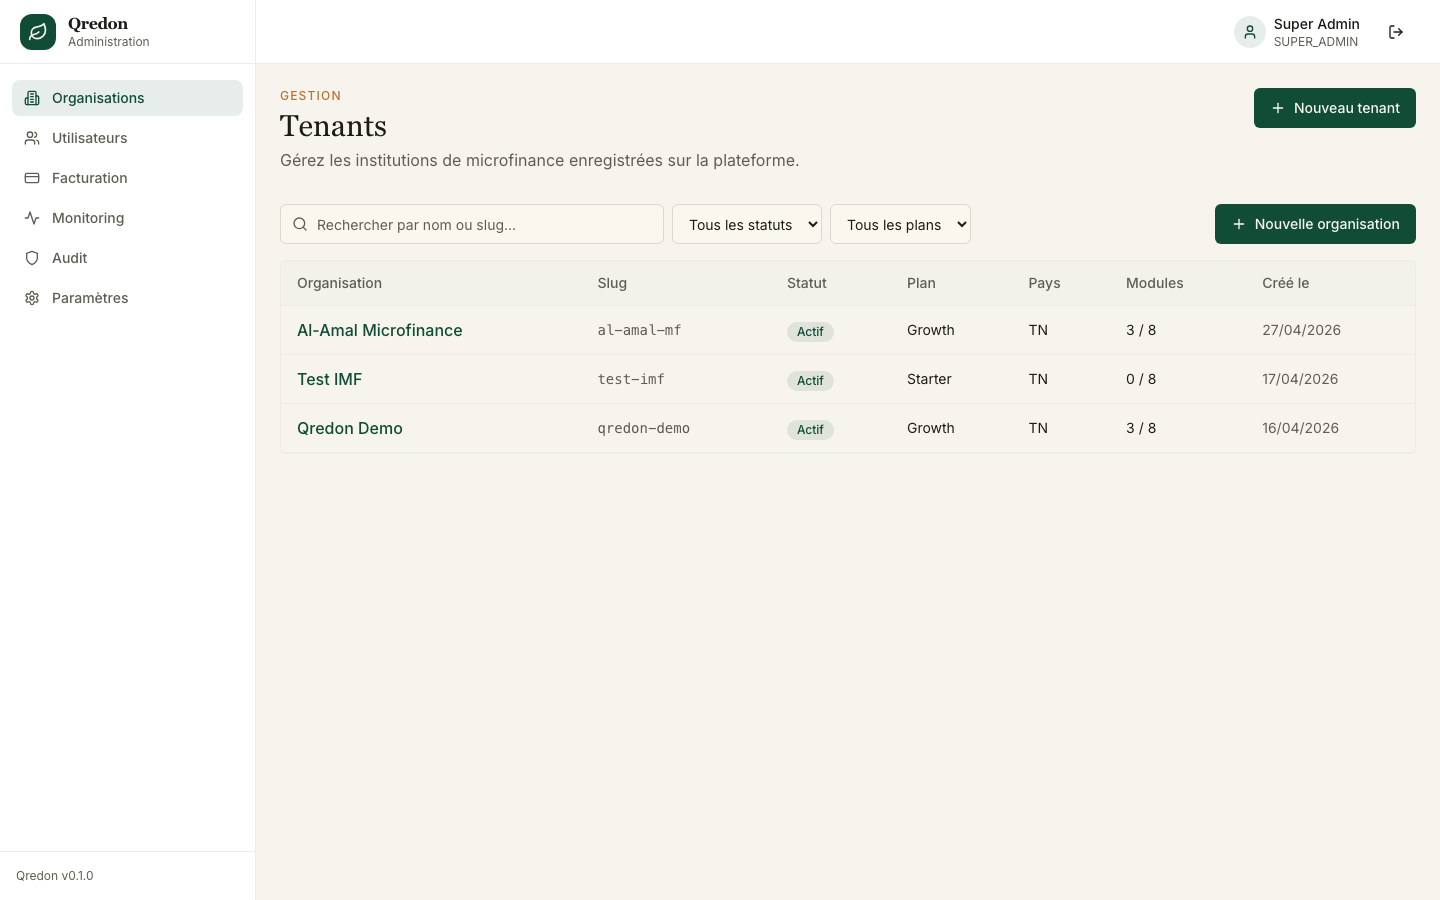Open the Qredon Demo organisation
Screen dimensions: 1440x900
coord(350,428)
